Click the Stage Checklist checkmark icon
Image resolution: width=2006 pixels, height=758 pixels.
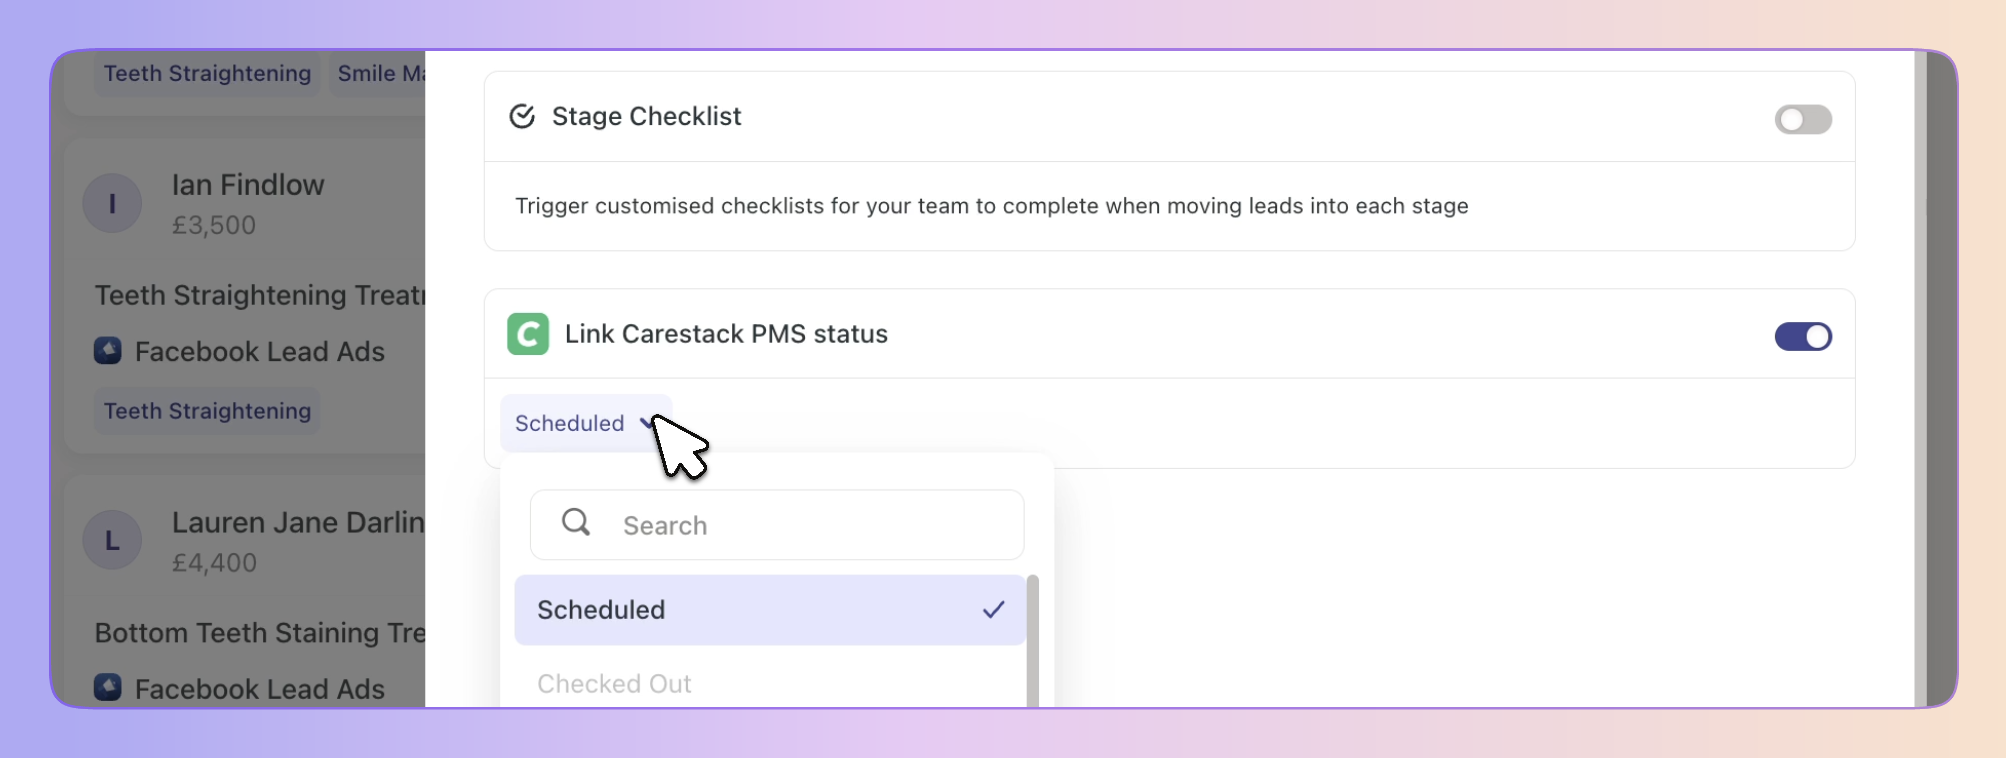(x=522, y=117)
